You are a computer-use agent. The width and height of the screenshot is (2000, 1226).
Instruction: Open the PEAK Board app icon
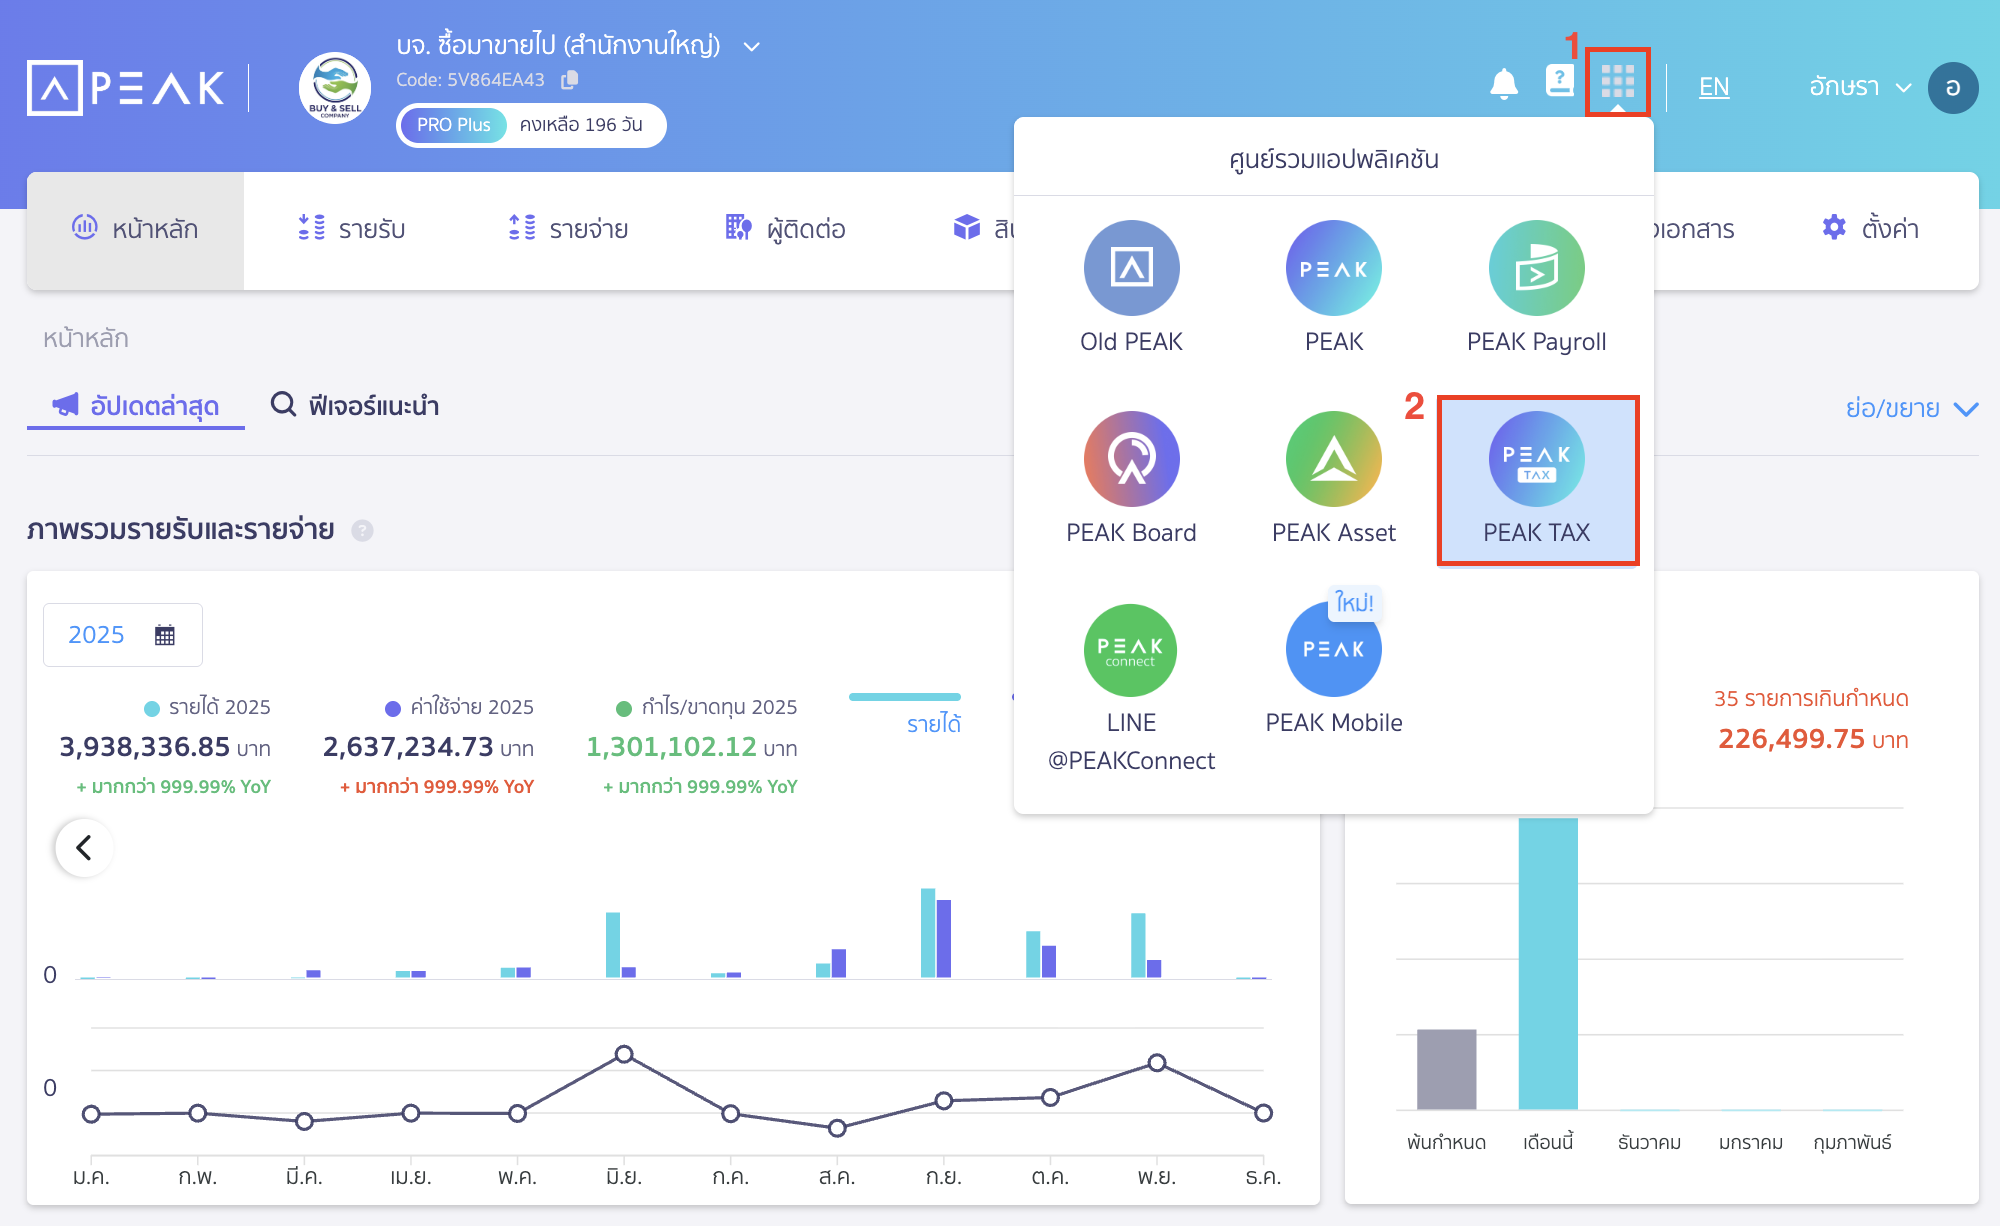[x=1131, y=460]
